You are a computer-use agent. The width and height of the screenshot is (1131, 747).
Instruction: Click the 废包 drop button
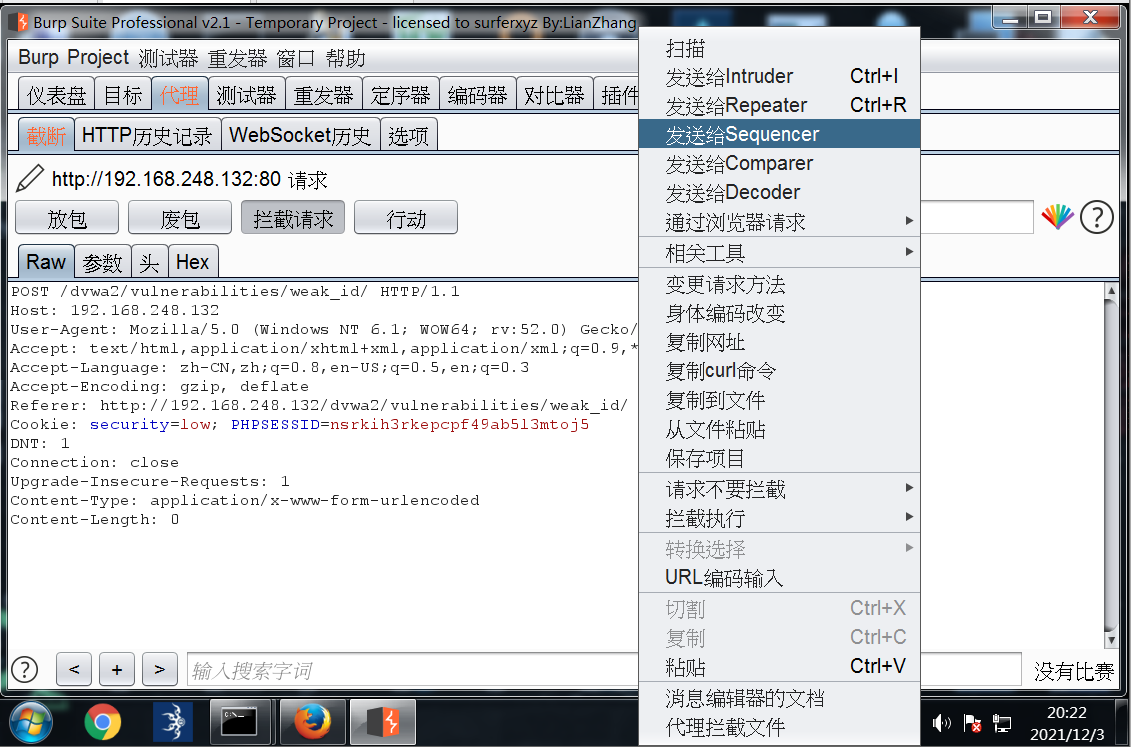pyautogui.click(x=180, y=218)
